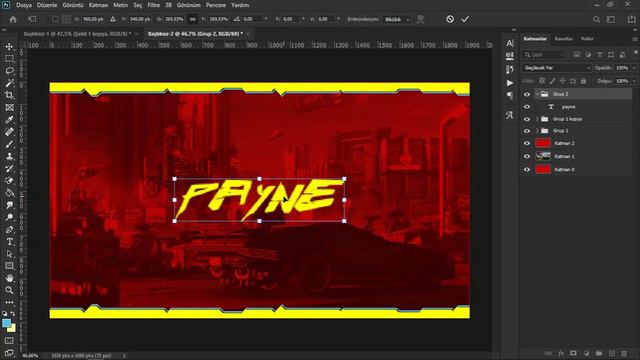Select the Rectangular Marquee tool
640x360 pixels.
point(9,59)
